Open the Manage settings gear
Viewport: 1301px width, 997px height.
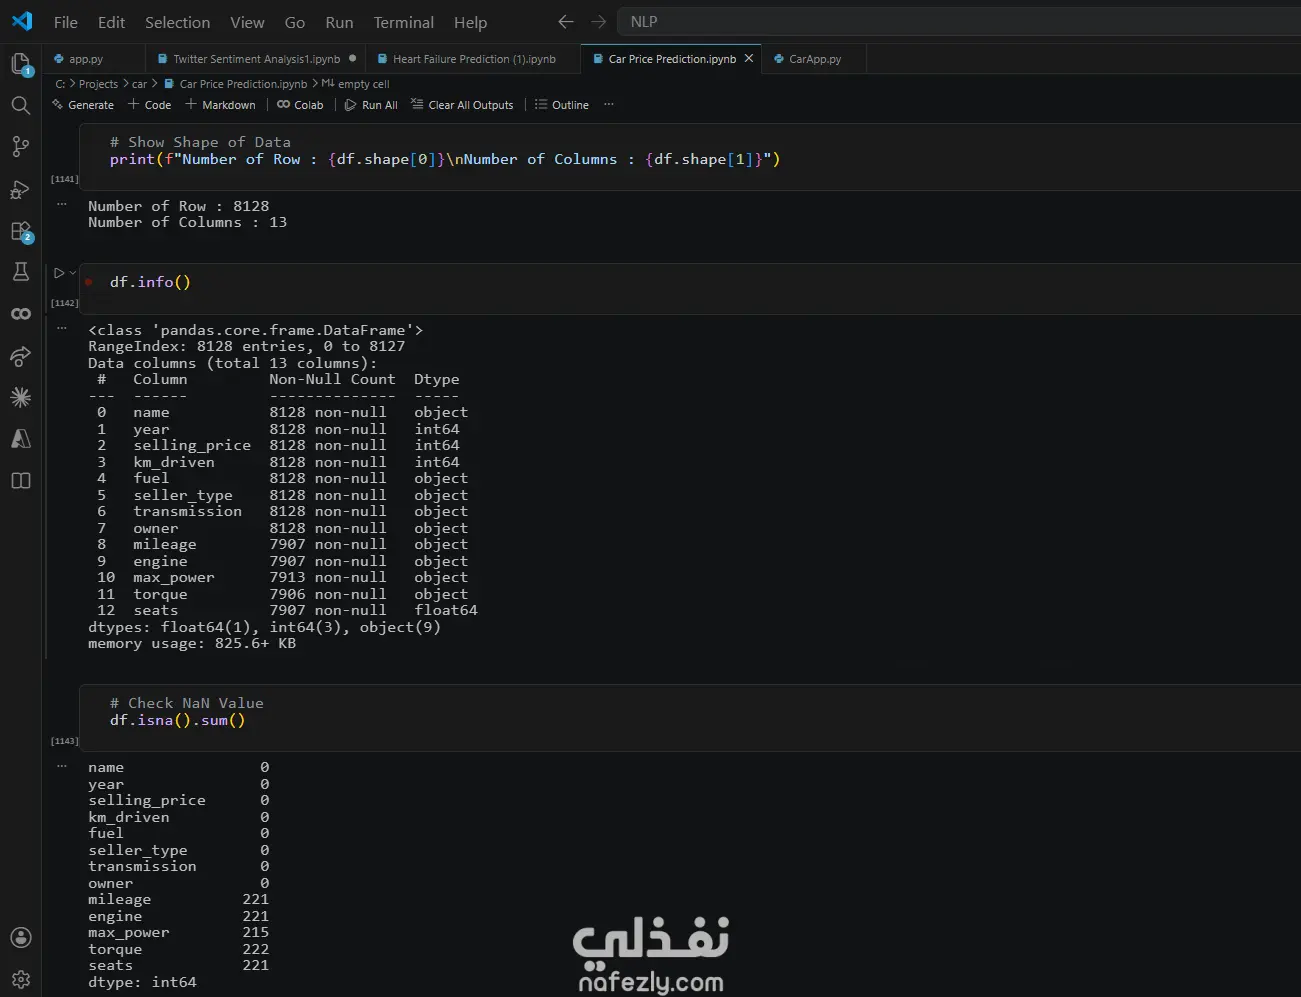[x=20, y=979]
